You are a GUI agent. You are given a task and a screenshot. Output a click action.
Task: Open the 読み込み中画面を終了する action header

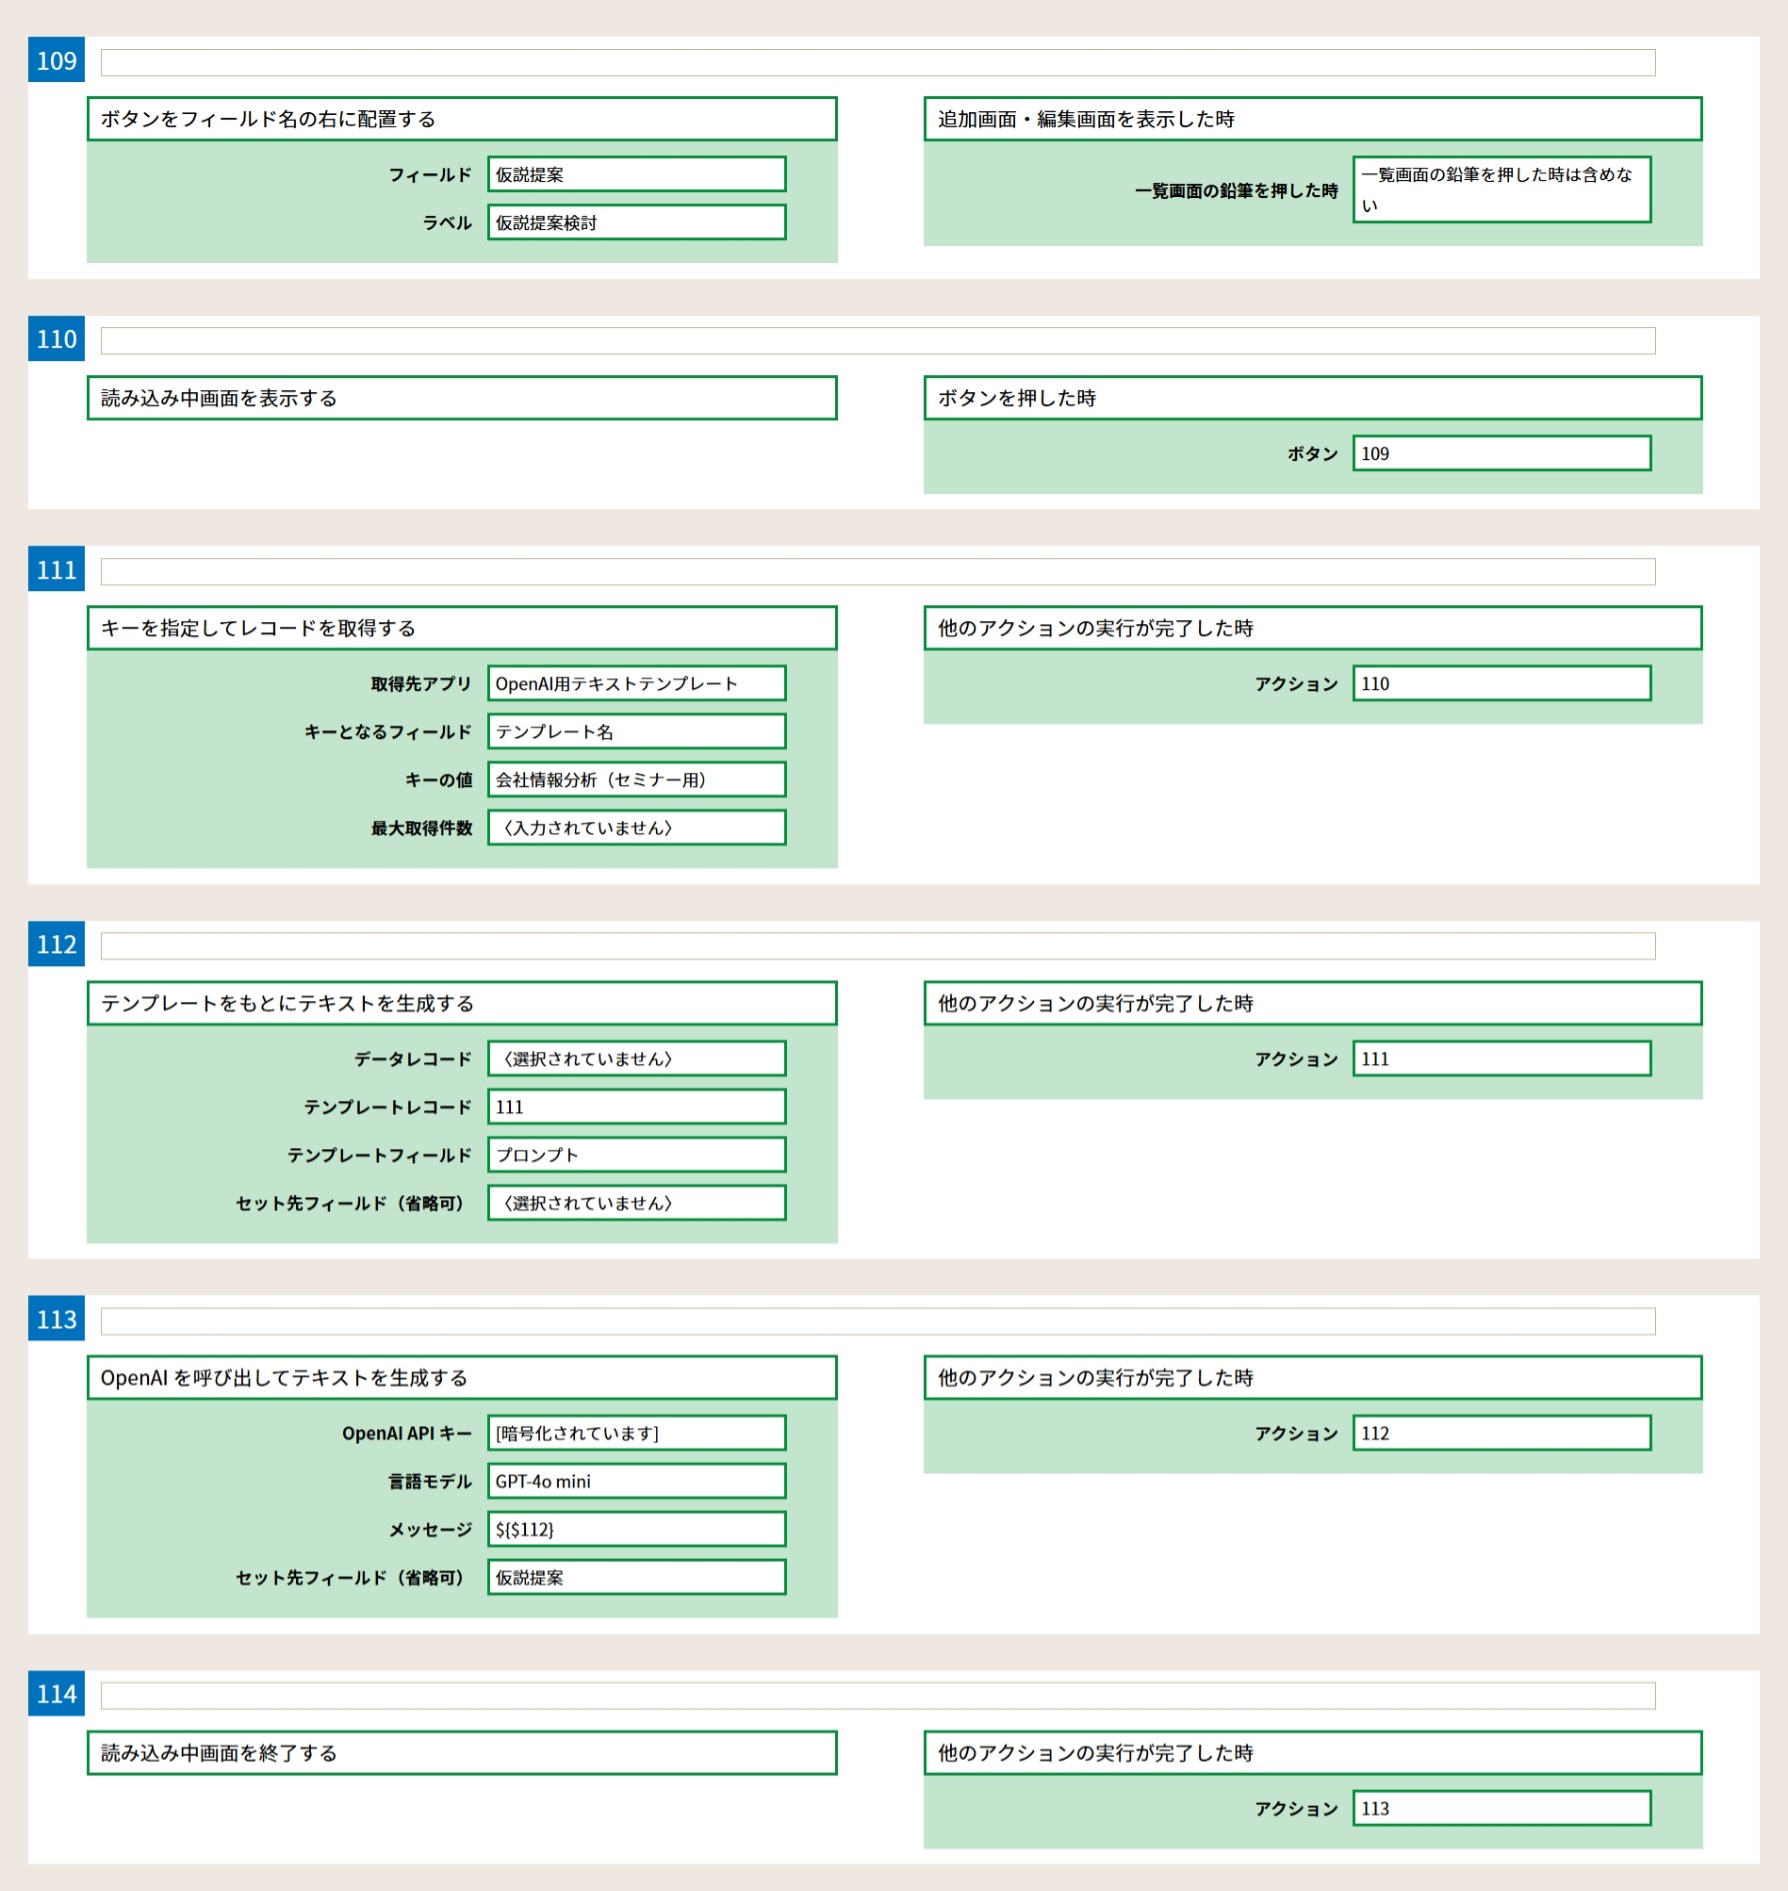(x=462, y=1753)
